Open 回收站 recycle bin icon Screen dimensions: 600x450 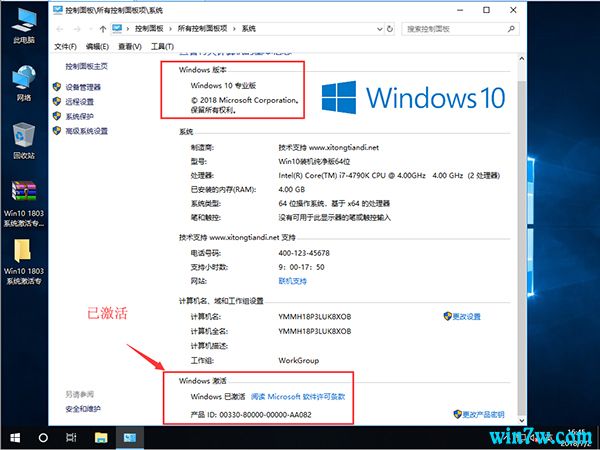coord(24,141)
